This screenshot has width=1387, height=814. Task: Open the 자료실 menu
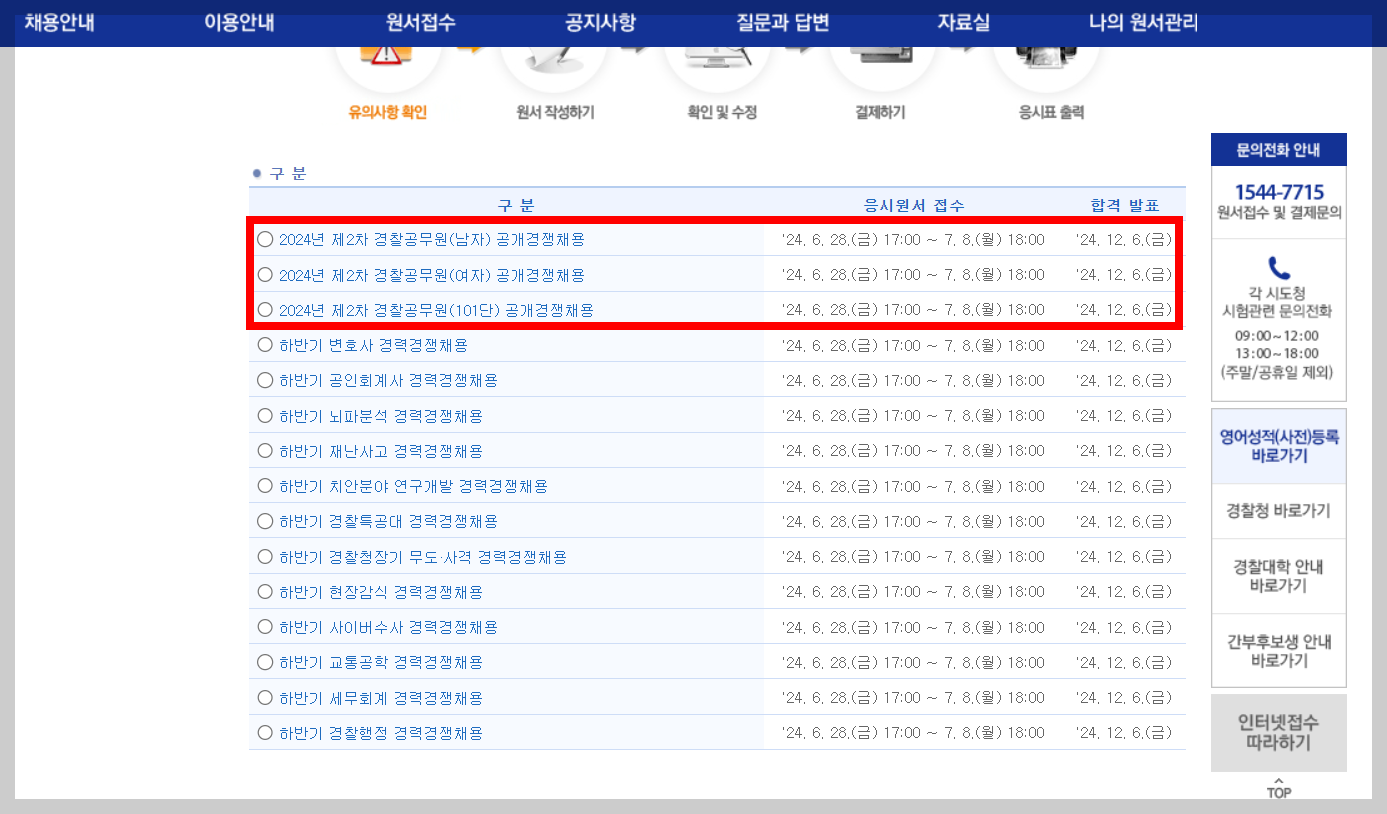click(965, 21)
